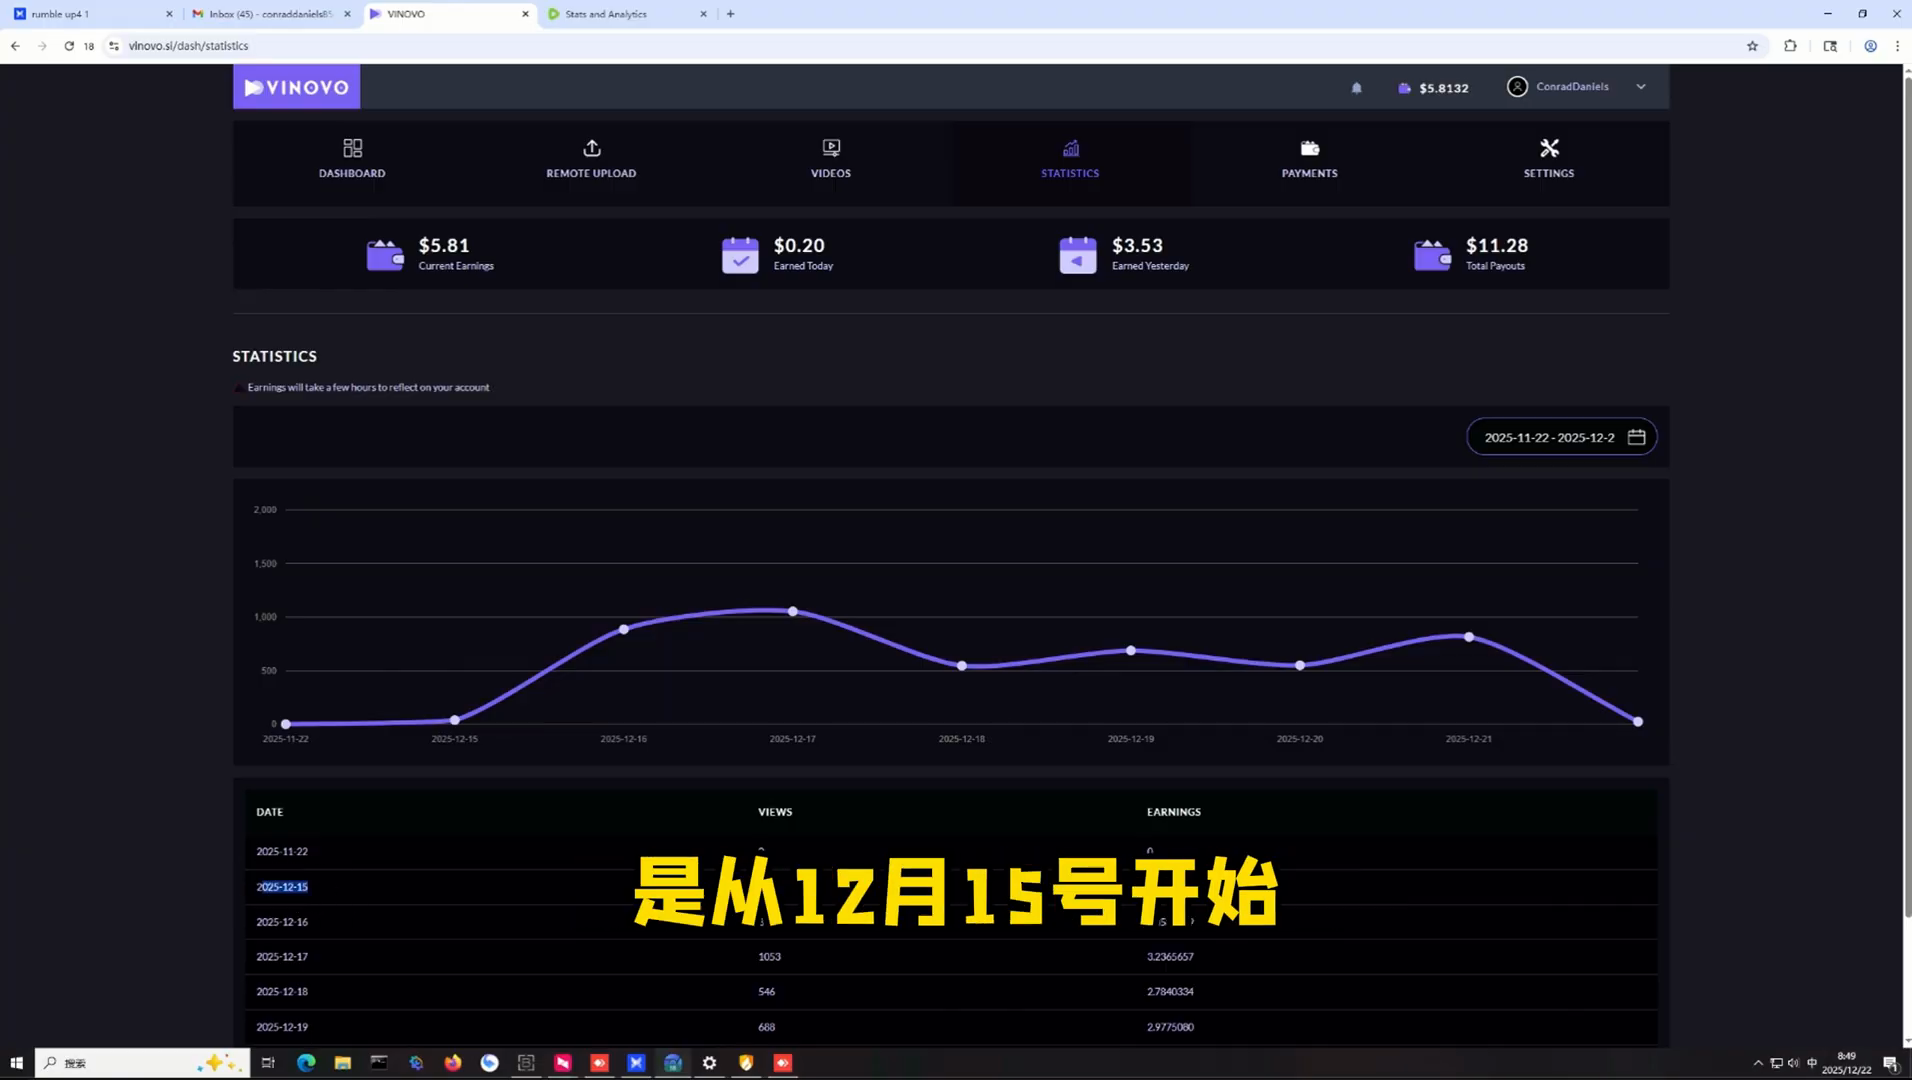1912x1080 pixels.
Task: Click the 688 views cell
Action: tap(767, 1027)
